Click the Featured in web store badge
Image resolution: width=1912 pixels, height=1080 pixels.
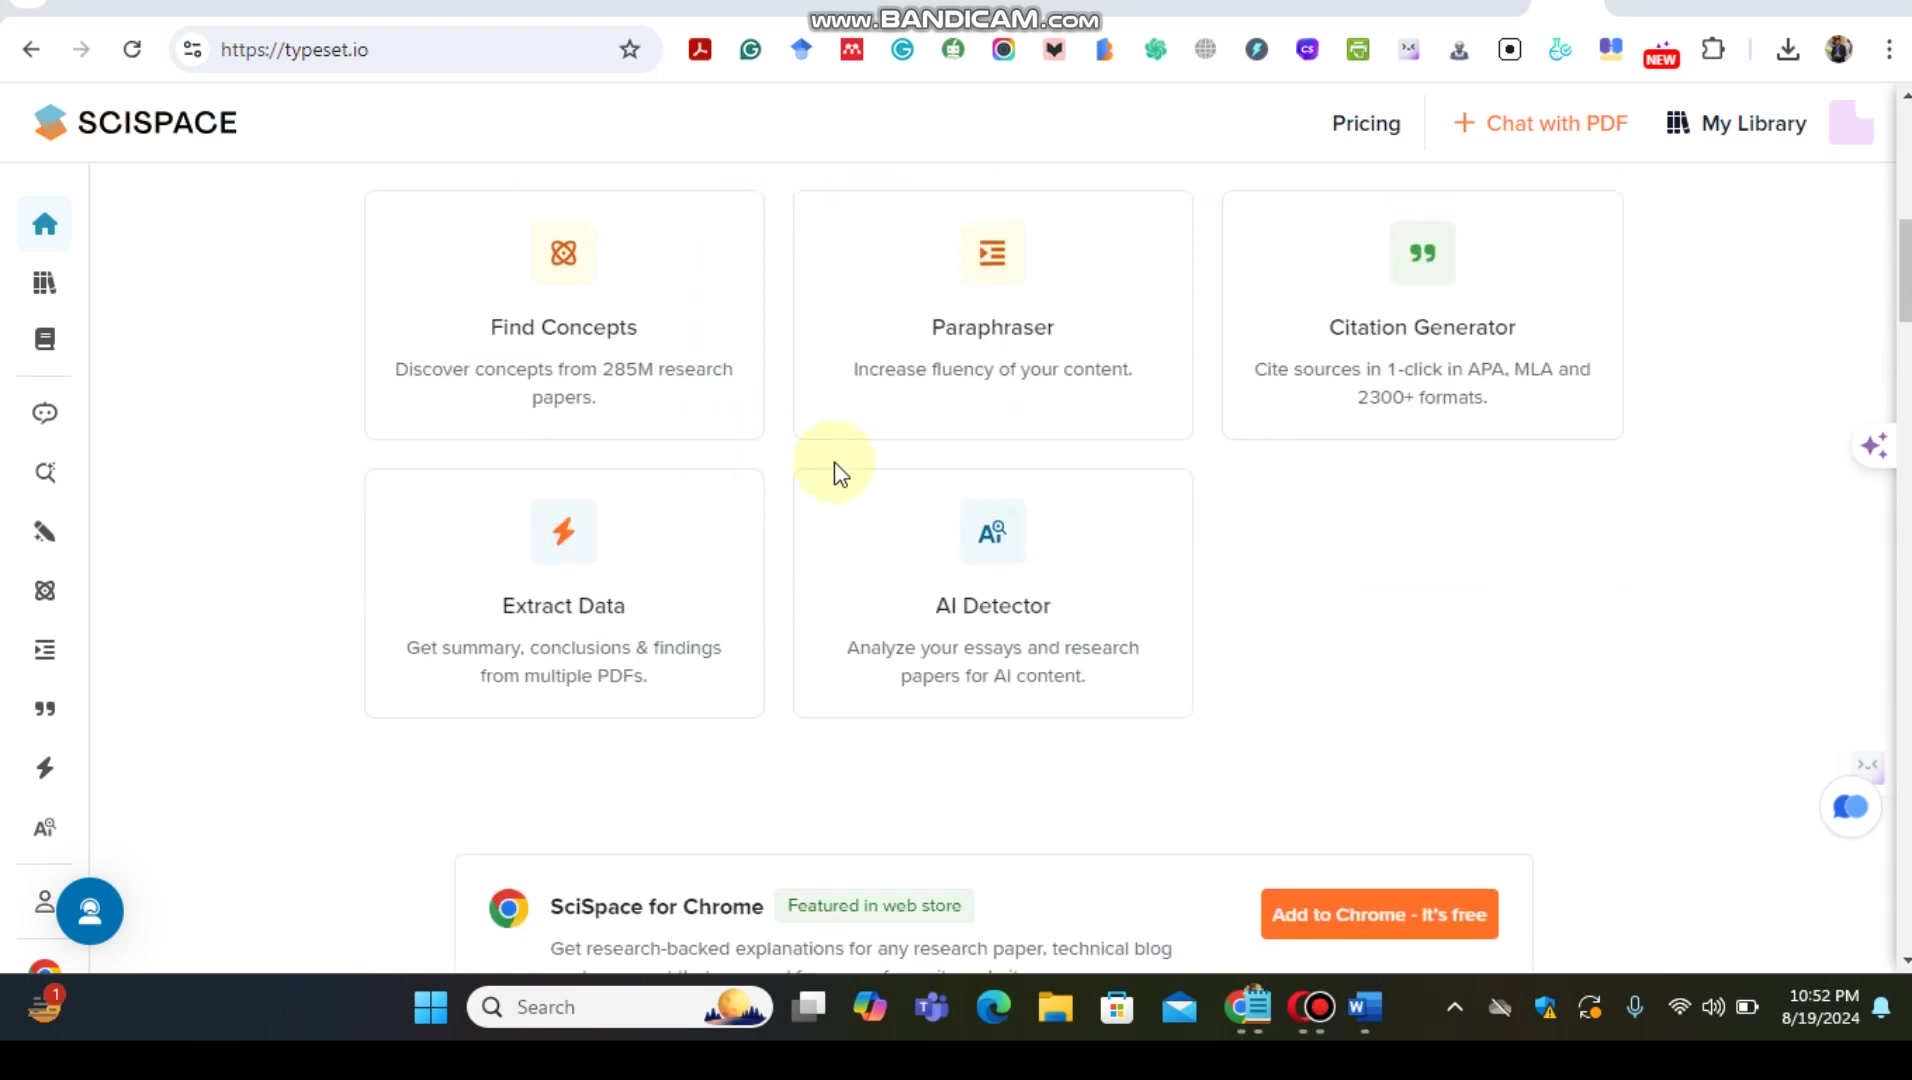click(874, 905)
